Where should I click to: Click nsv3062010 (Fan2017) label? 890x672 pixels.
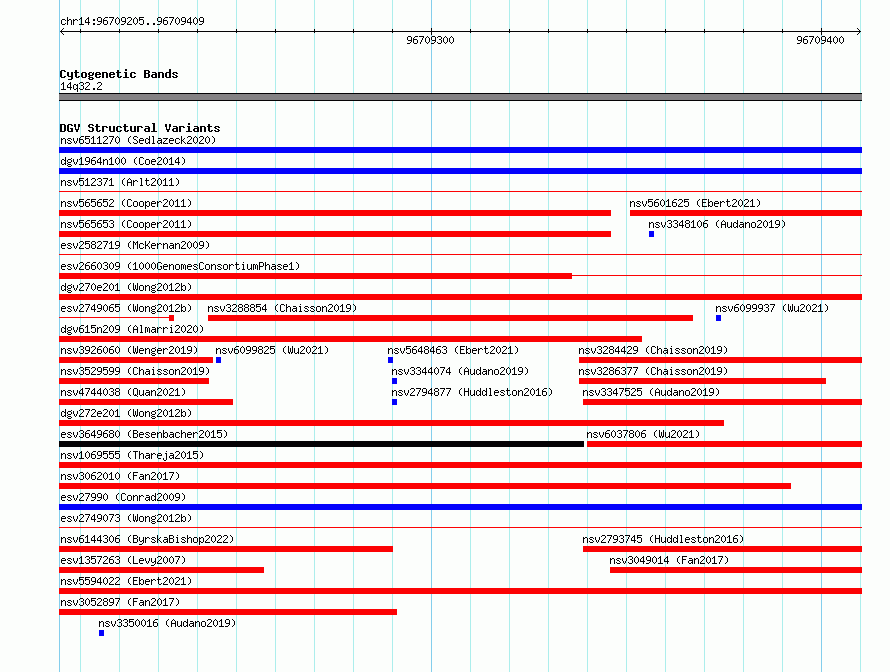click(120, 476)
